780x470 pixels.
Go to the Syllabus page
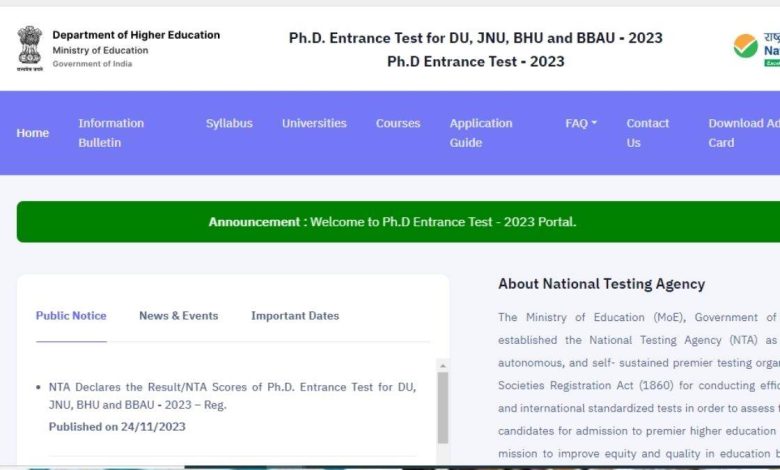[x=229, y=123]
